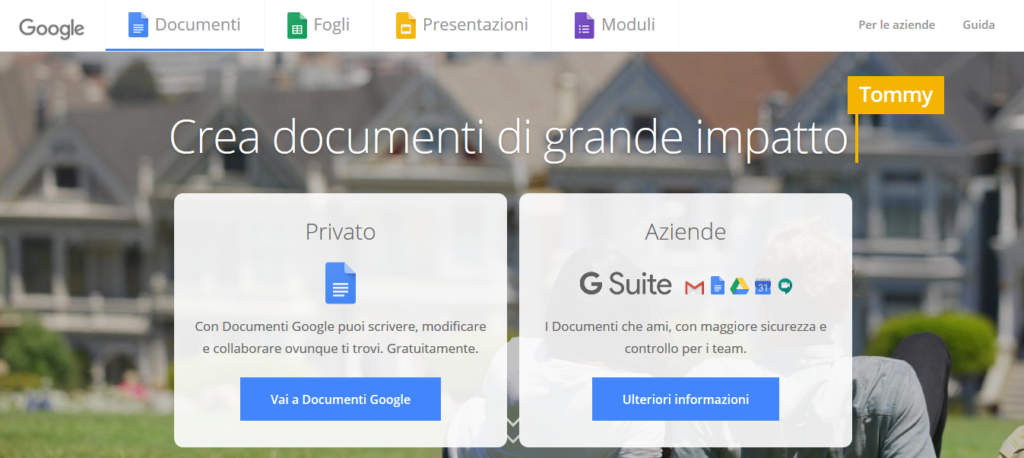Click the Tommy cursor name tag

point(895,95)
